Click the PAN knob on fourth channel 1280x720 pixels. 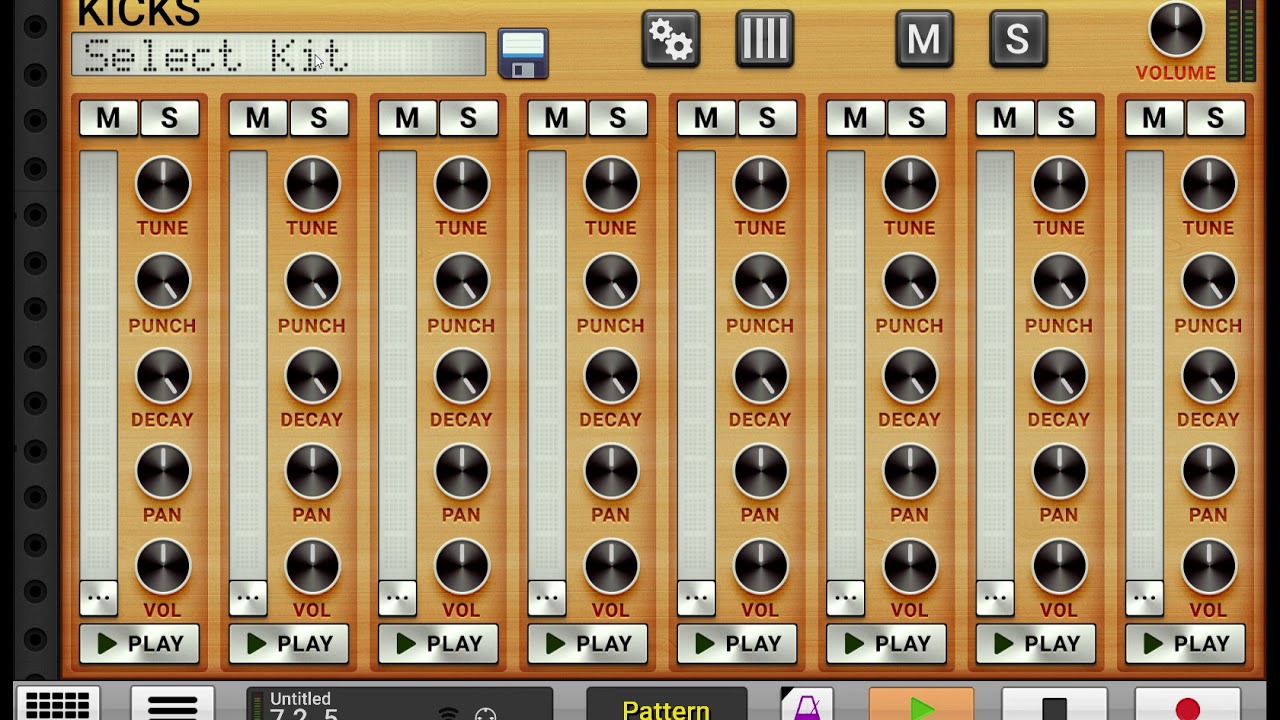click(611, 471)
